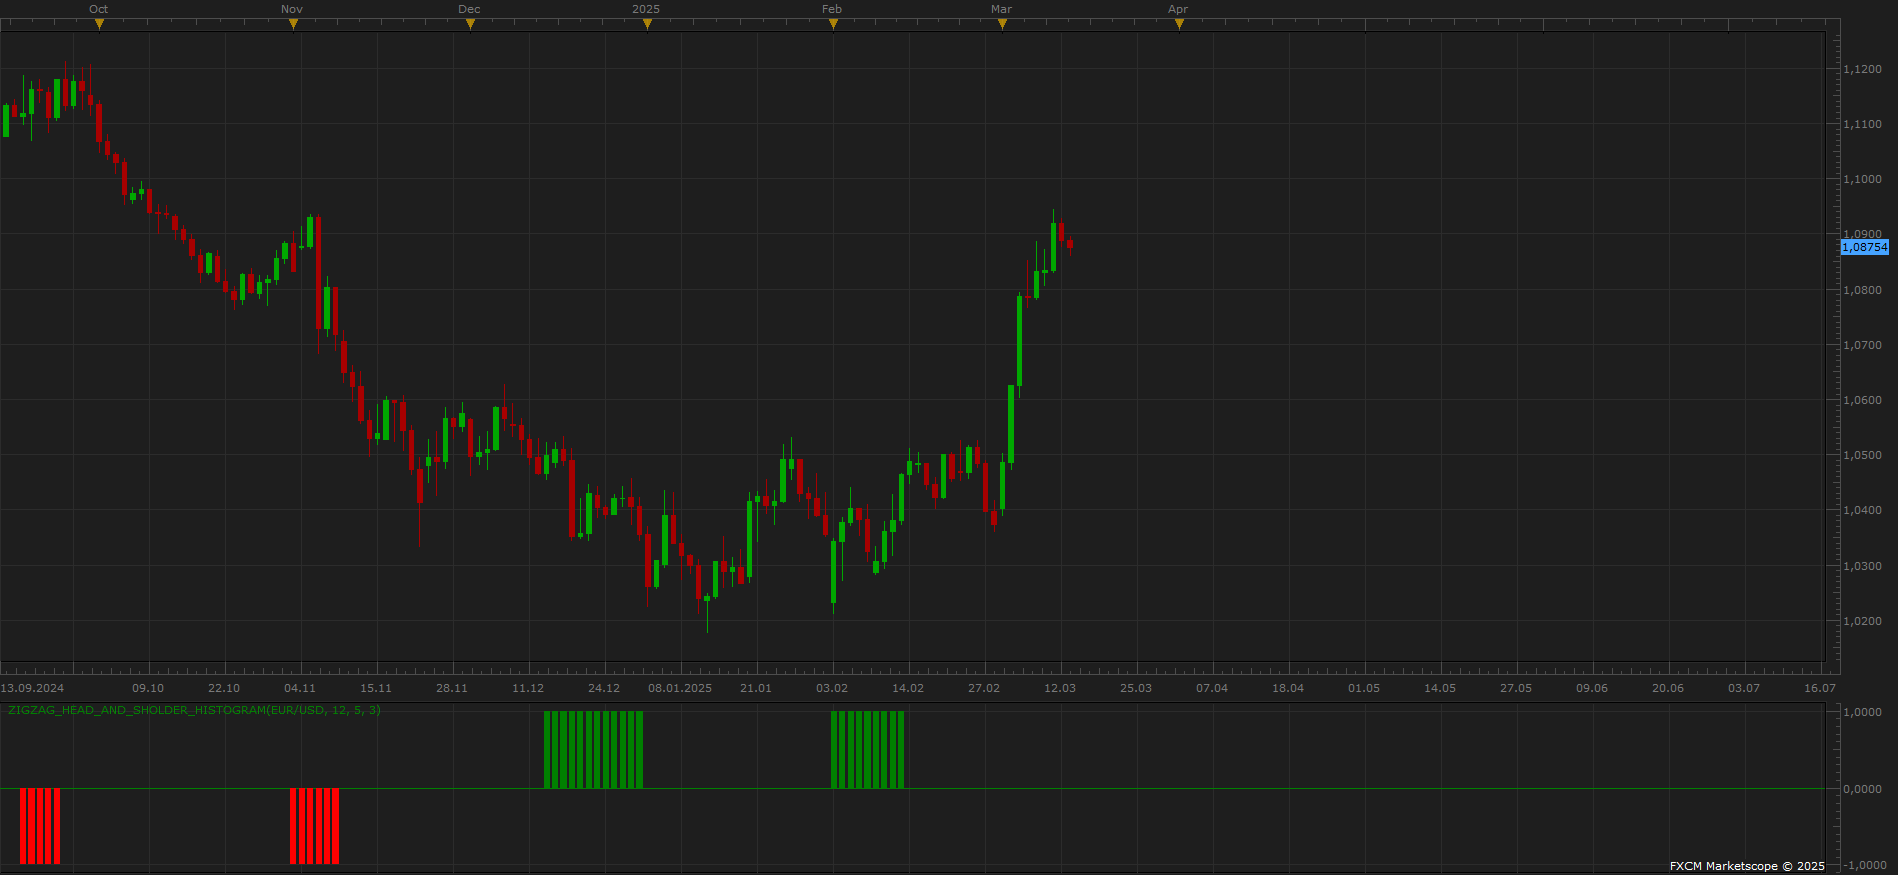
Task: Click the Apr month marker triangle
Action: [1179, 24]
